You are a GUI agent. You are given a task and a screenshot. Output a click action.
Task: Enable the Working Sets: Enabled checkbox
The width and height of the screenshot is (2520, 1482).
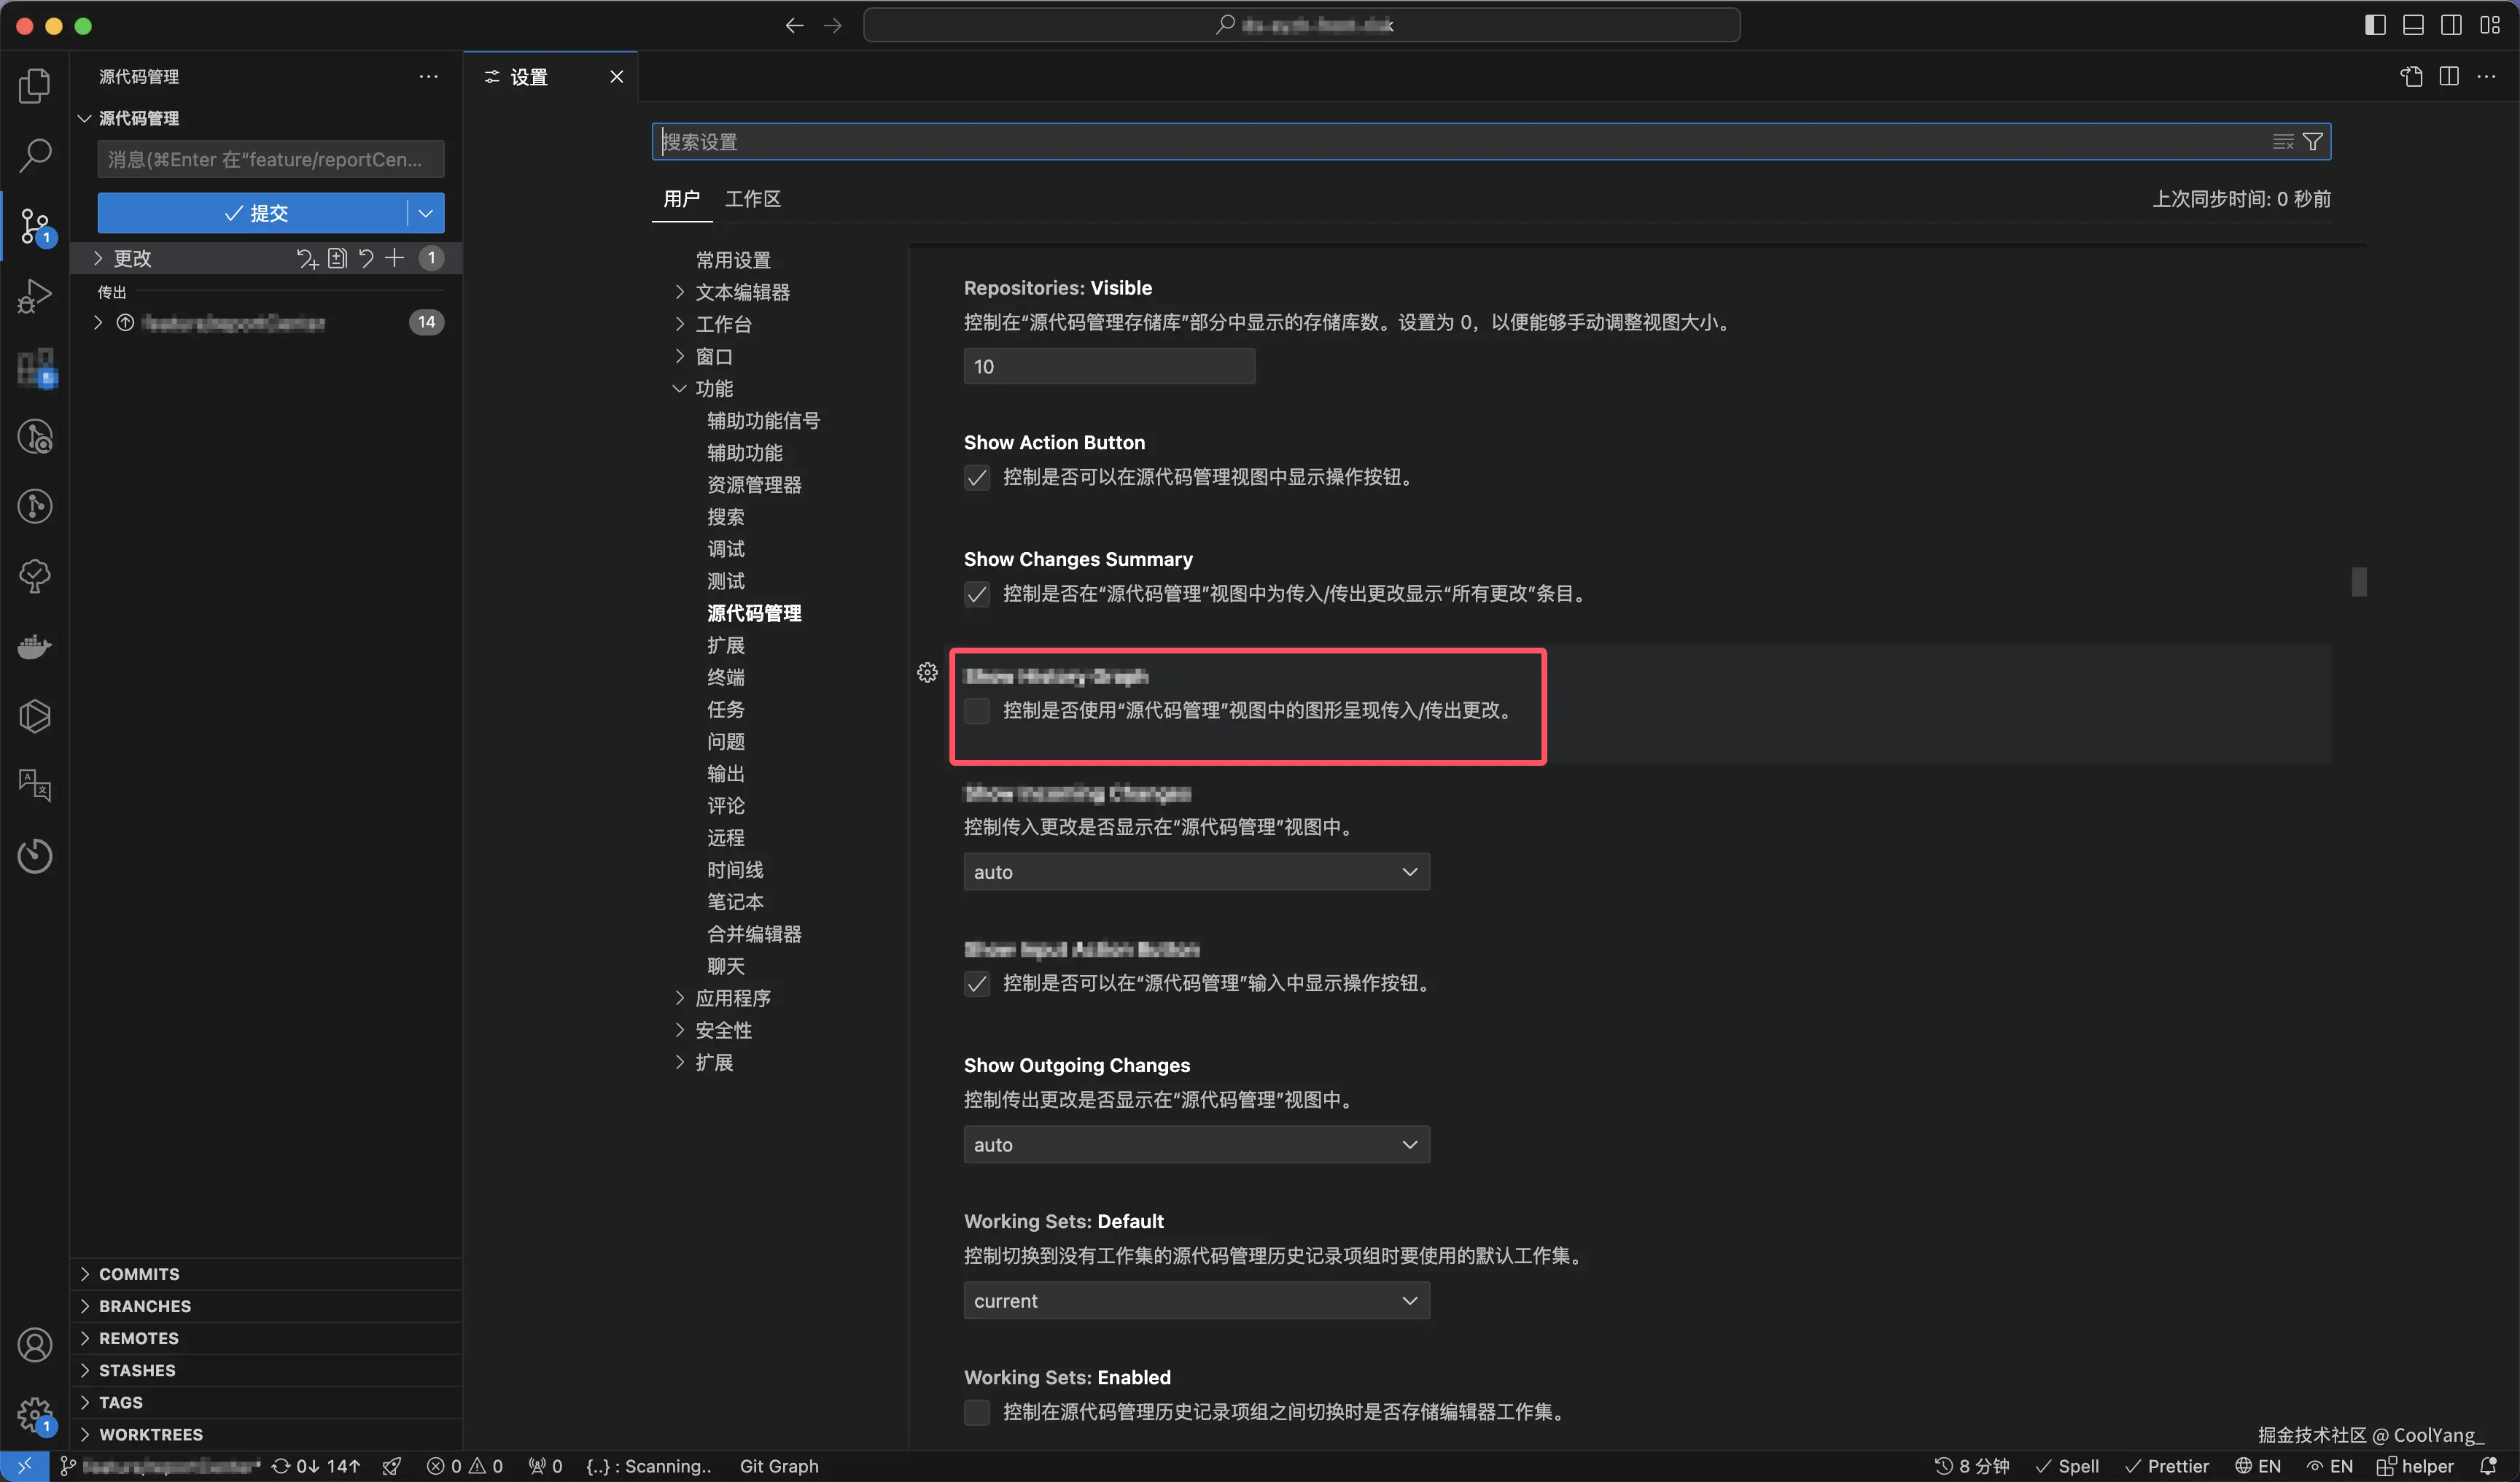977,1412
